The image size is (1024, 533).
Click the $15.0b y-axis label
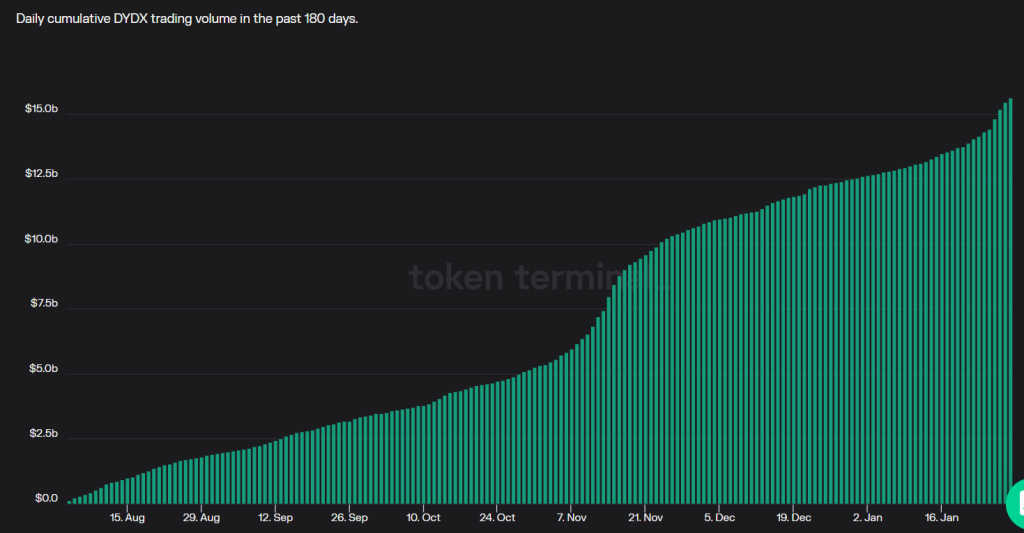[x=41, y=108]
